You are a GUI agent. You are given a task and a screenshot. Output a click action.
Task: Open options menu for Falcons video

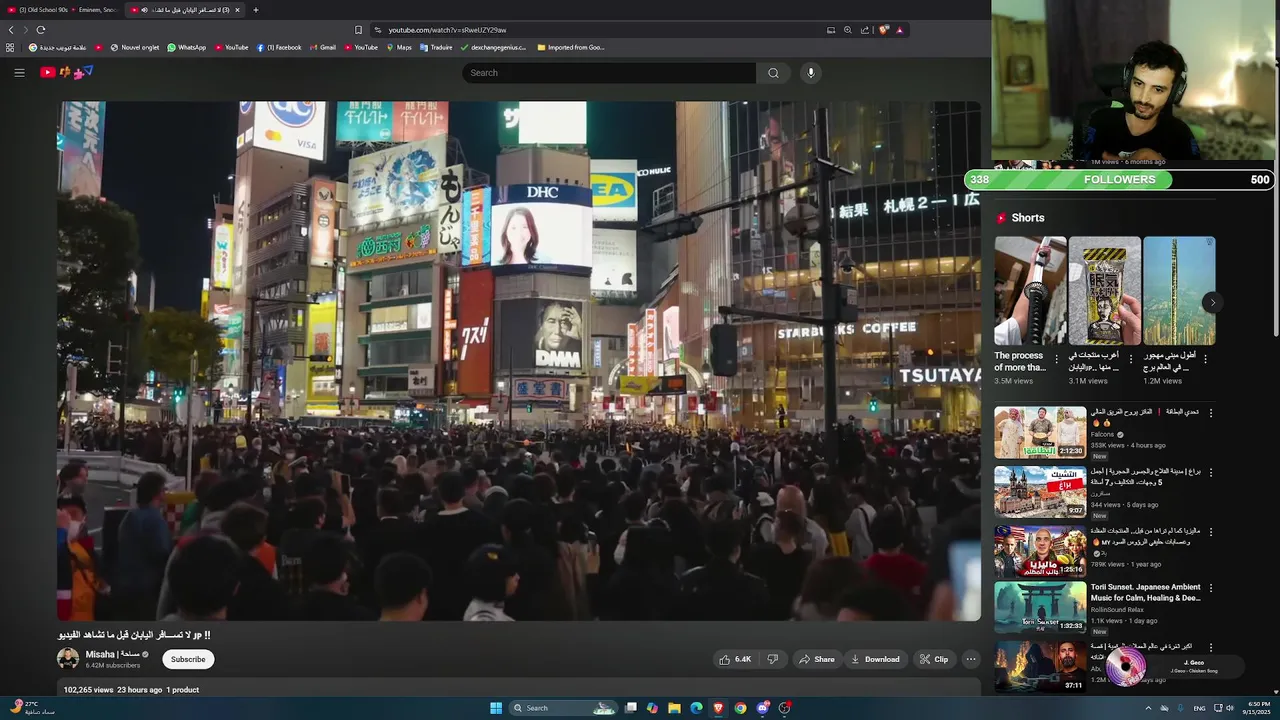coord(1210,412)
